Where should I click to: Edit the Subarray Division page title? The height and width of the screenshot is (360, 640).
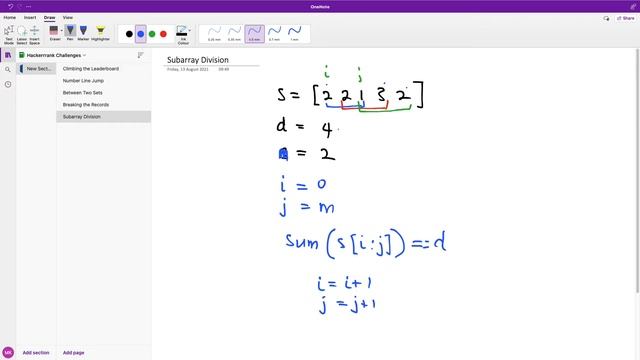coord(198,60)
